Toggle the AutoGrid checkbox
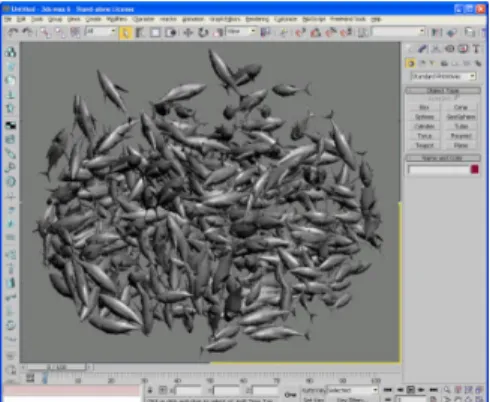The height and width of the screenshot is (402, 490). [x=457, y=98]
